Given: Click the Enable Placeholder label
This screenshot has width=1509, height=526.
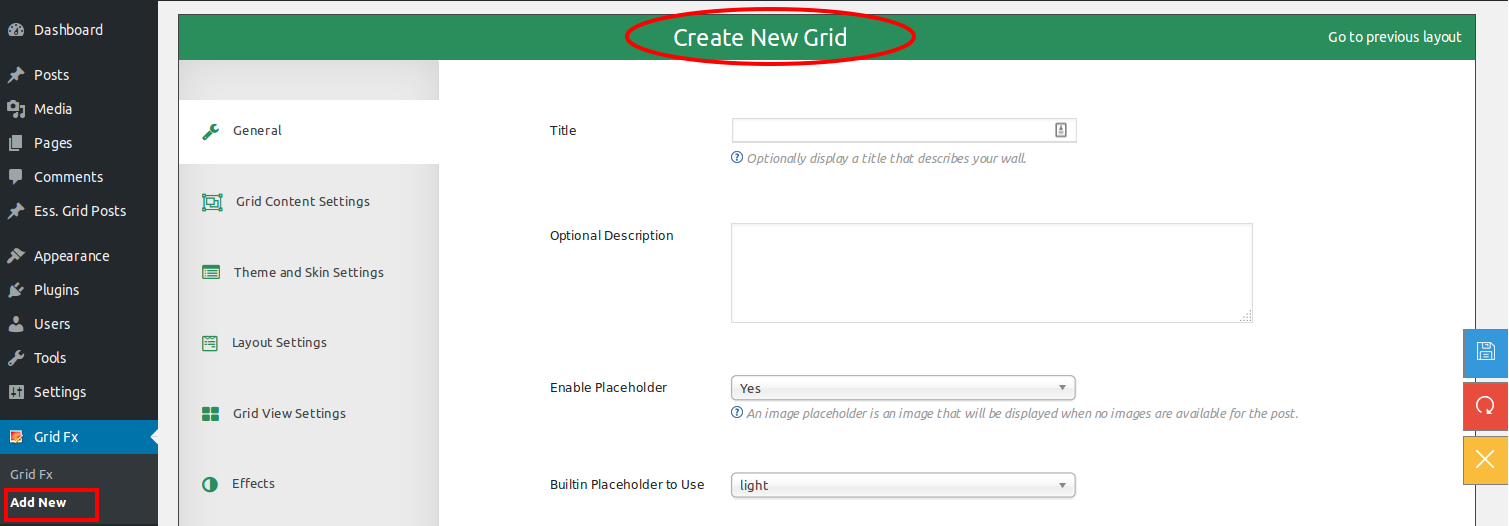Looking at the screenshot, I should (608, 388).
